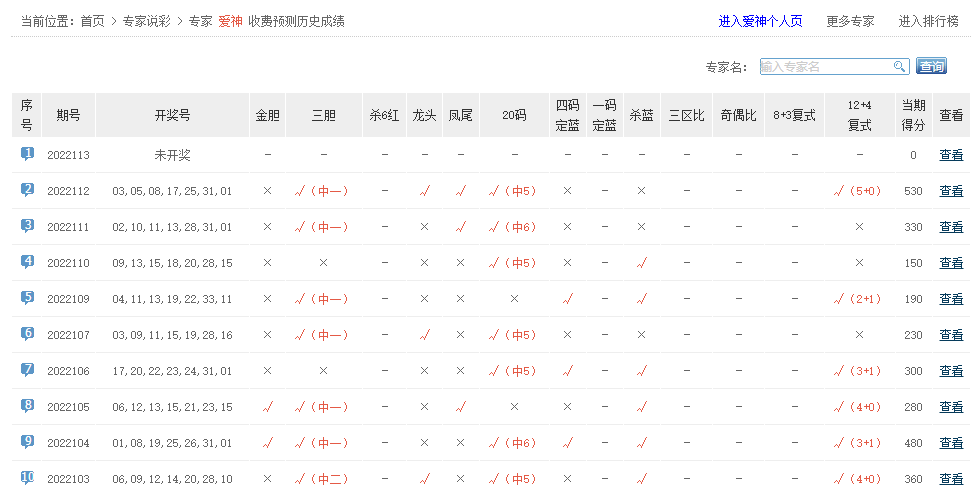
Task: Click the number 7 row badge icon
Action: (x=27, y=370)
